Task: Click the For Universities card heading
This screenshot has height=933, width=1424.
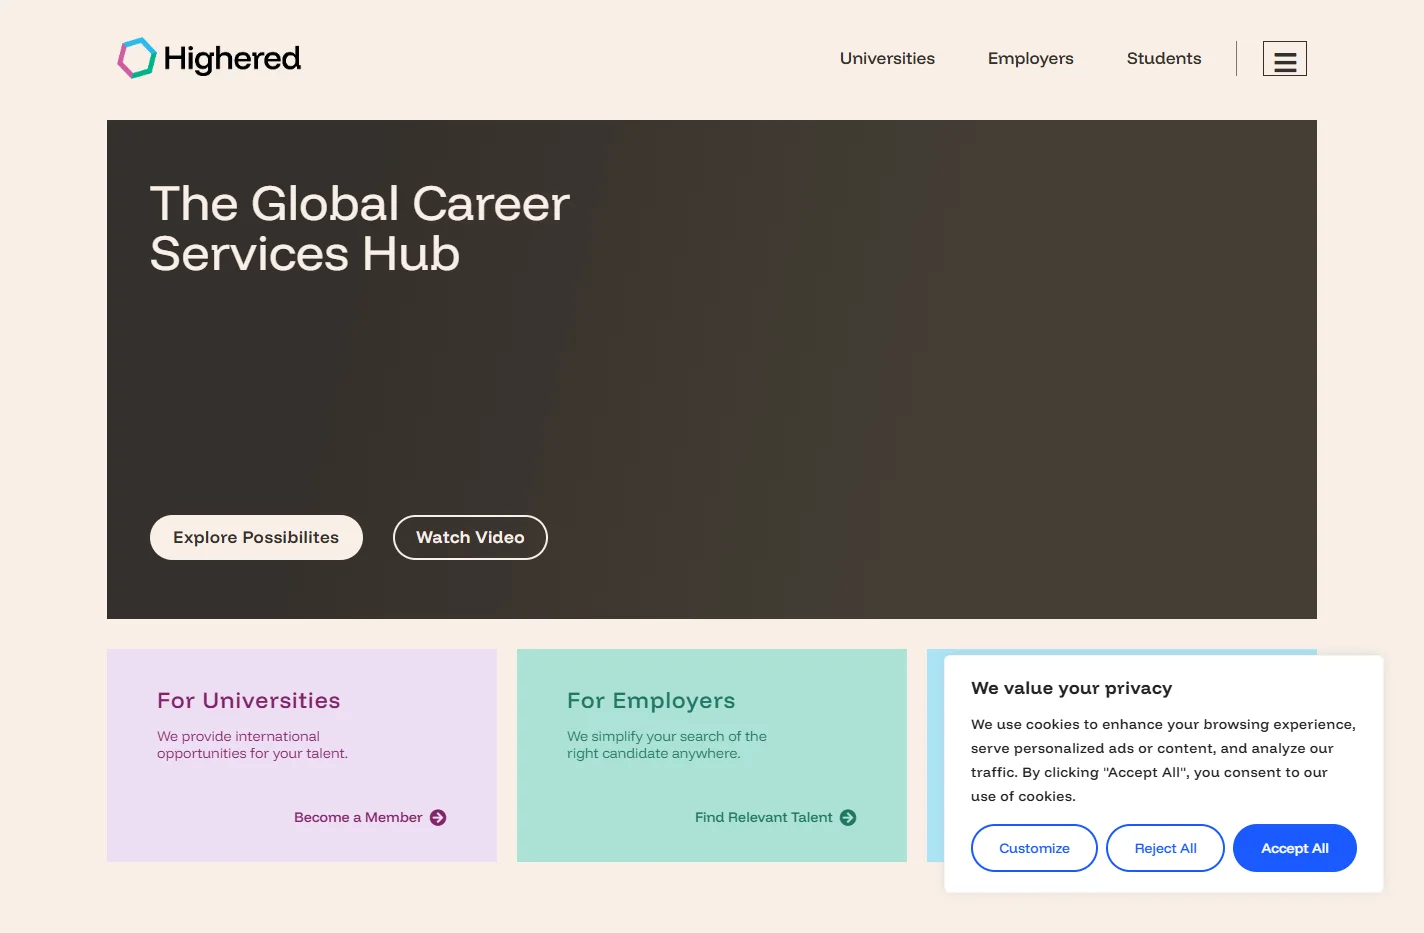Action: [248, 700]
